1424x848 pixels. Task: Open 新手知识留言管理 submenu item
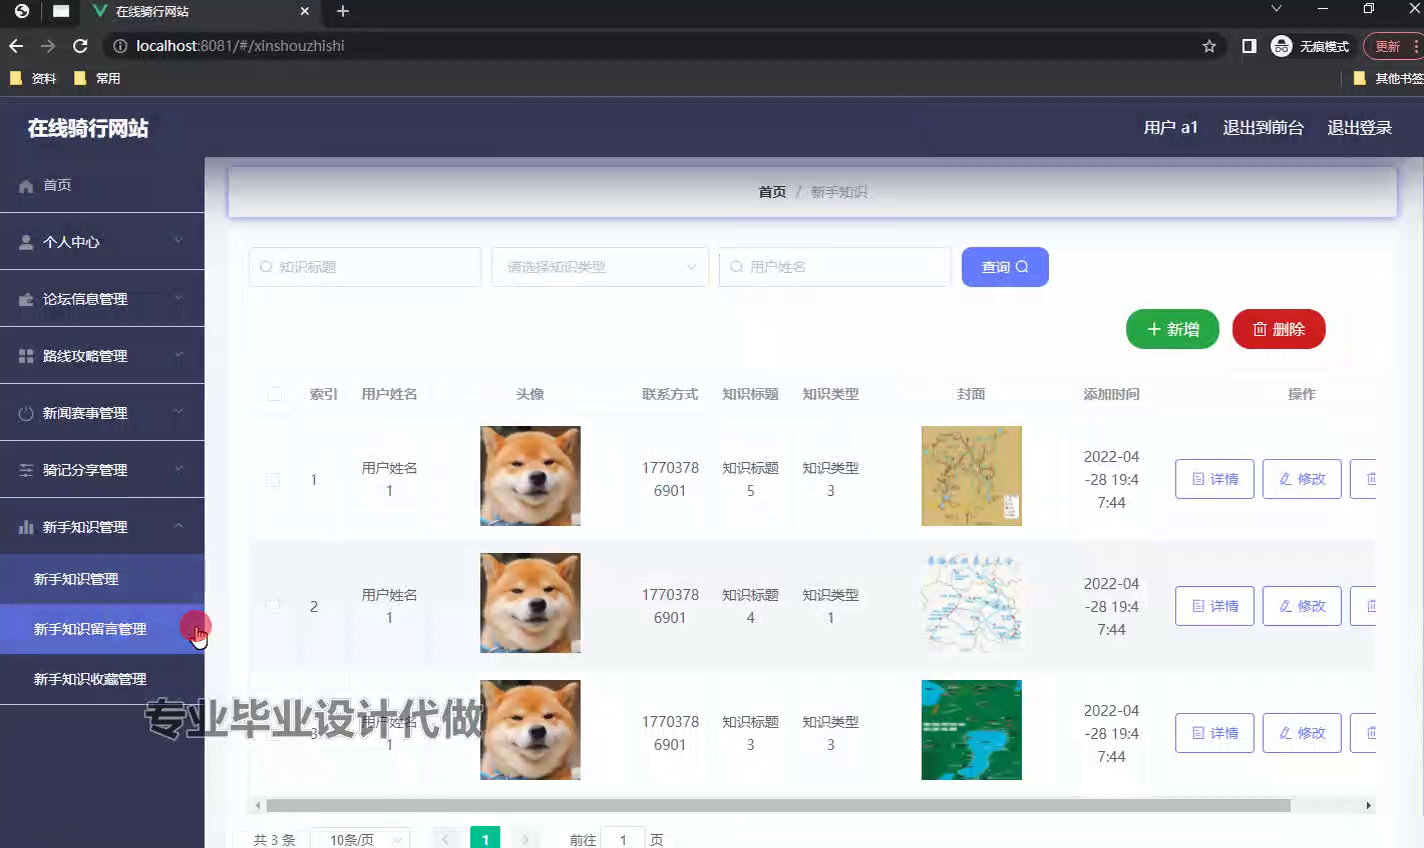coord(102,629)
